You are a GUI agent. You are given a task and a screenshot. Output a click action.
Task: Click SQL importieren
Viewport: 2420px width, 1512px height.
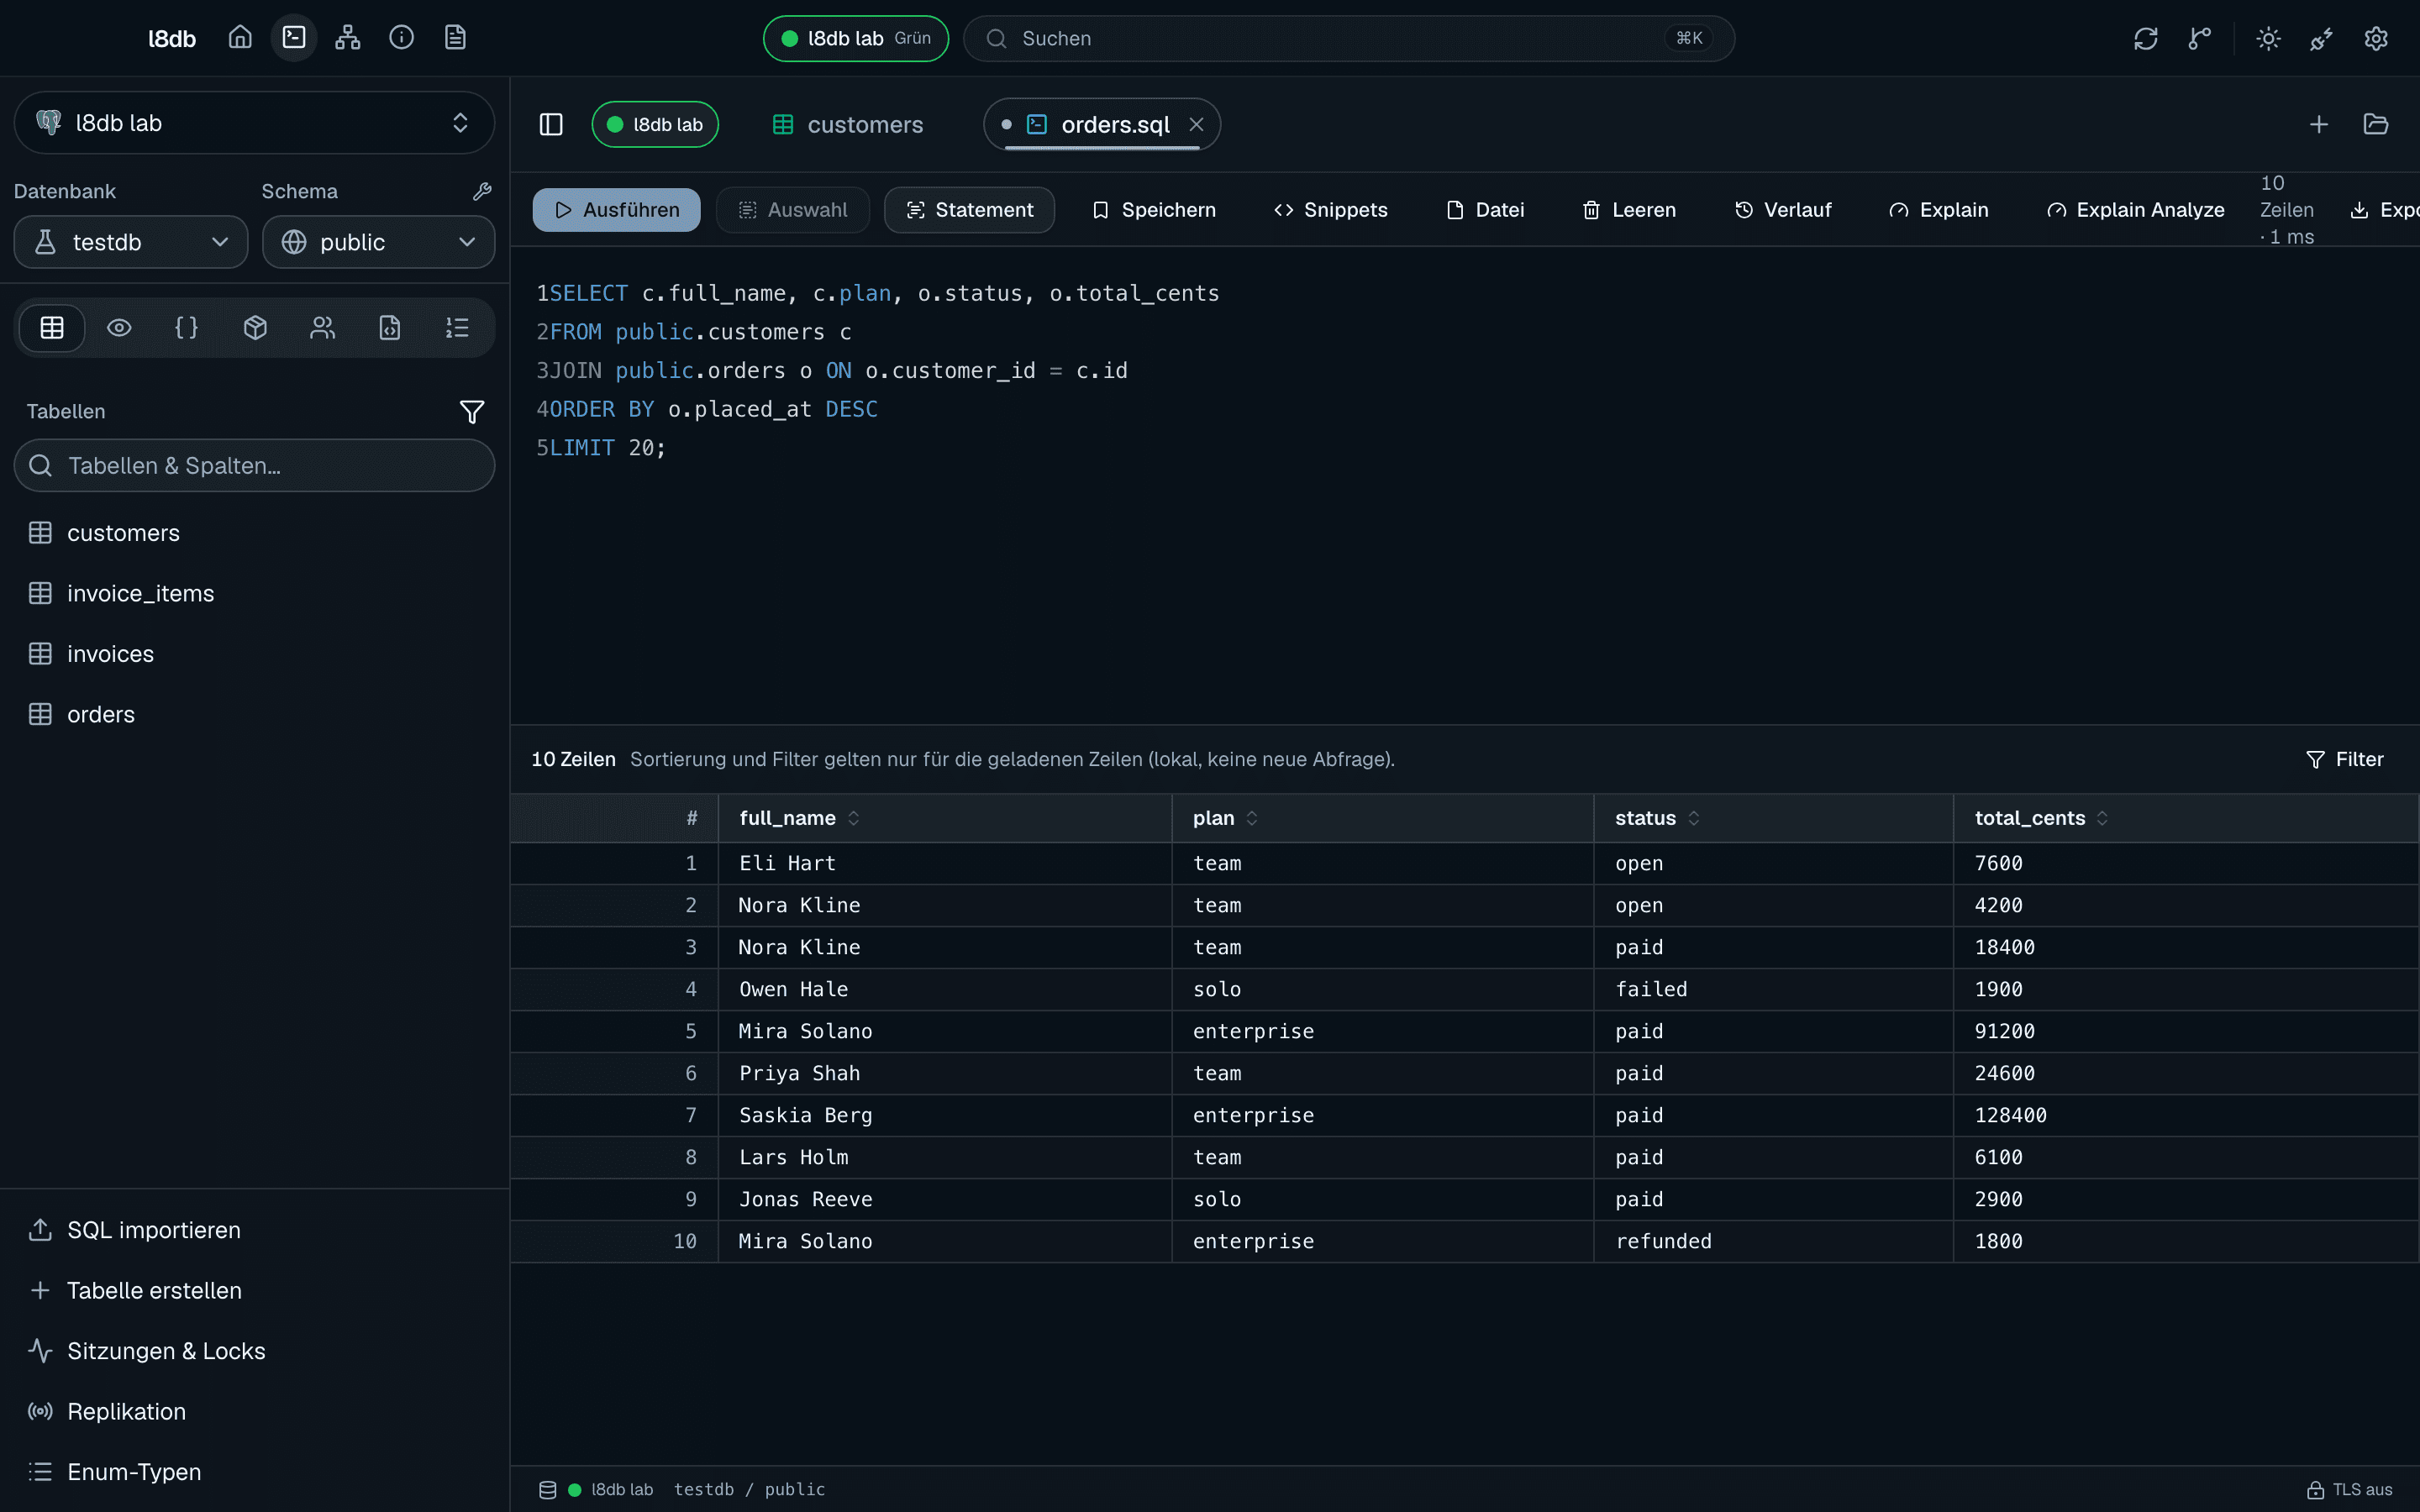pyautogui.click(x=254, y=1230)
